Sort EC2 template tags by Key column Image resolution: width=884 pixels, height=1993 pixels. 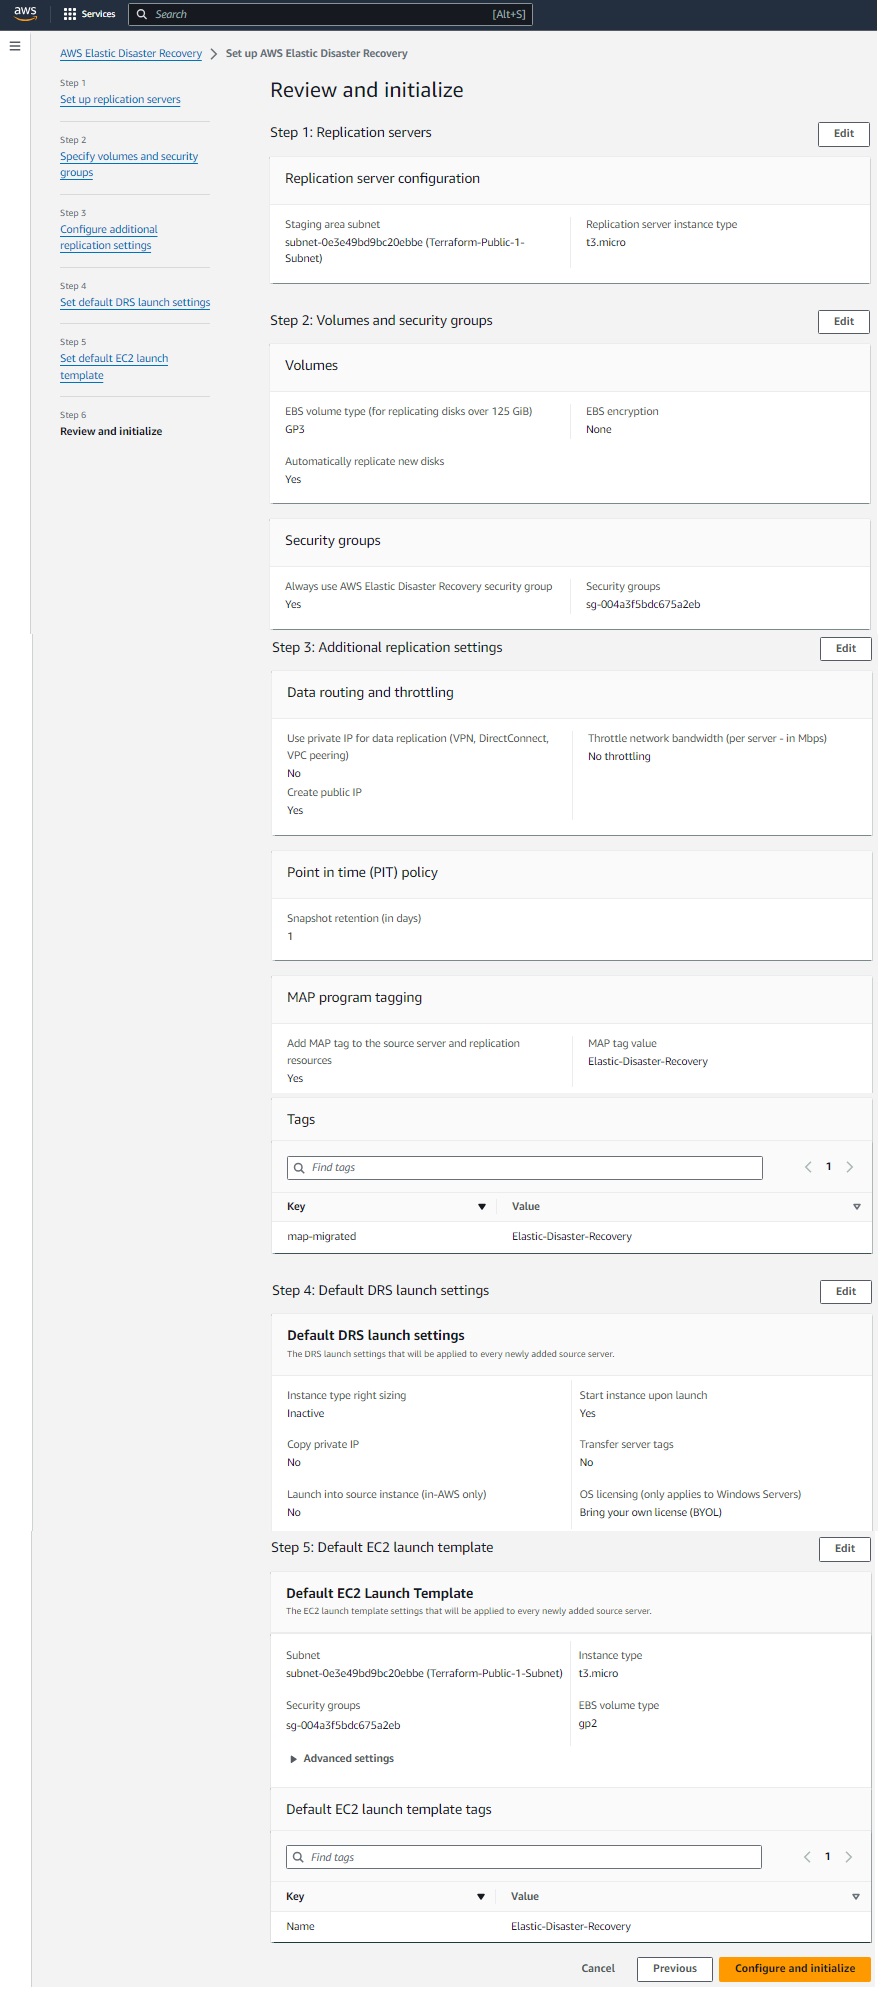pos(480,1897)
